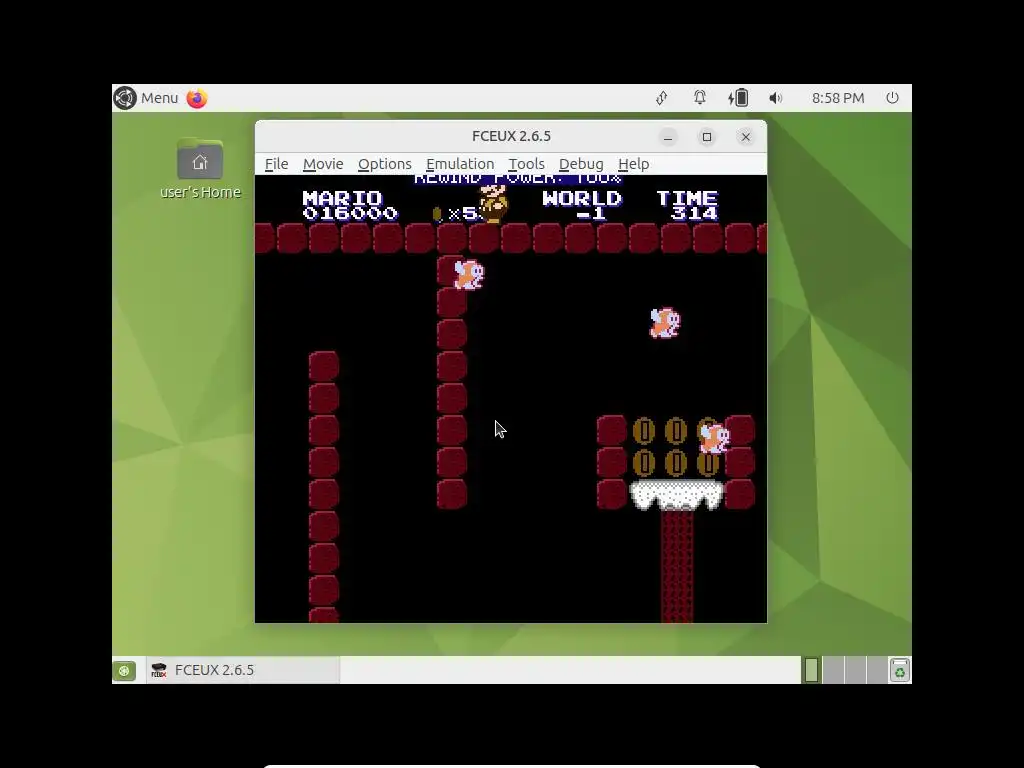Viewport: 1024px width, 768px height.
Task: Click the Cheep Cheep beside the center column
Action: [x=468, y=274]
